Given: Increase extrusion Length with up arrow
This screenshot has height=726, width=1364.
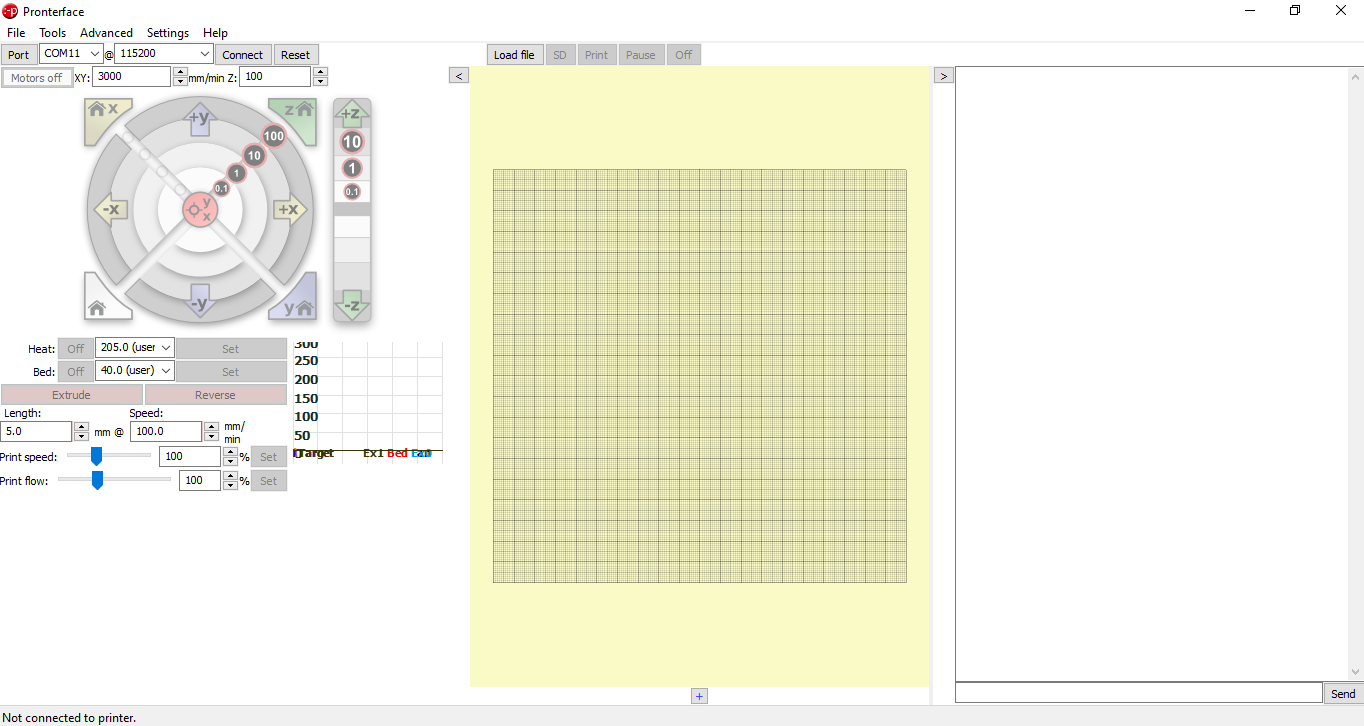Looking at the screenshot, I should click(x=81, y=426).
